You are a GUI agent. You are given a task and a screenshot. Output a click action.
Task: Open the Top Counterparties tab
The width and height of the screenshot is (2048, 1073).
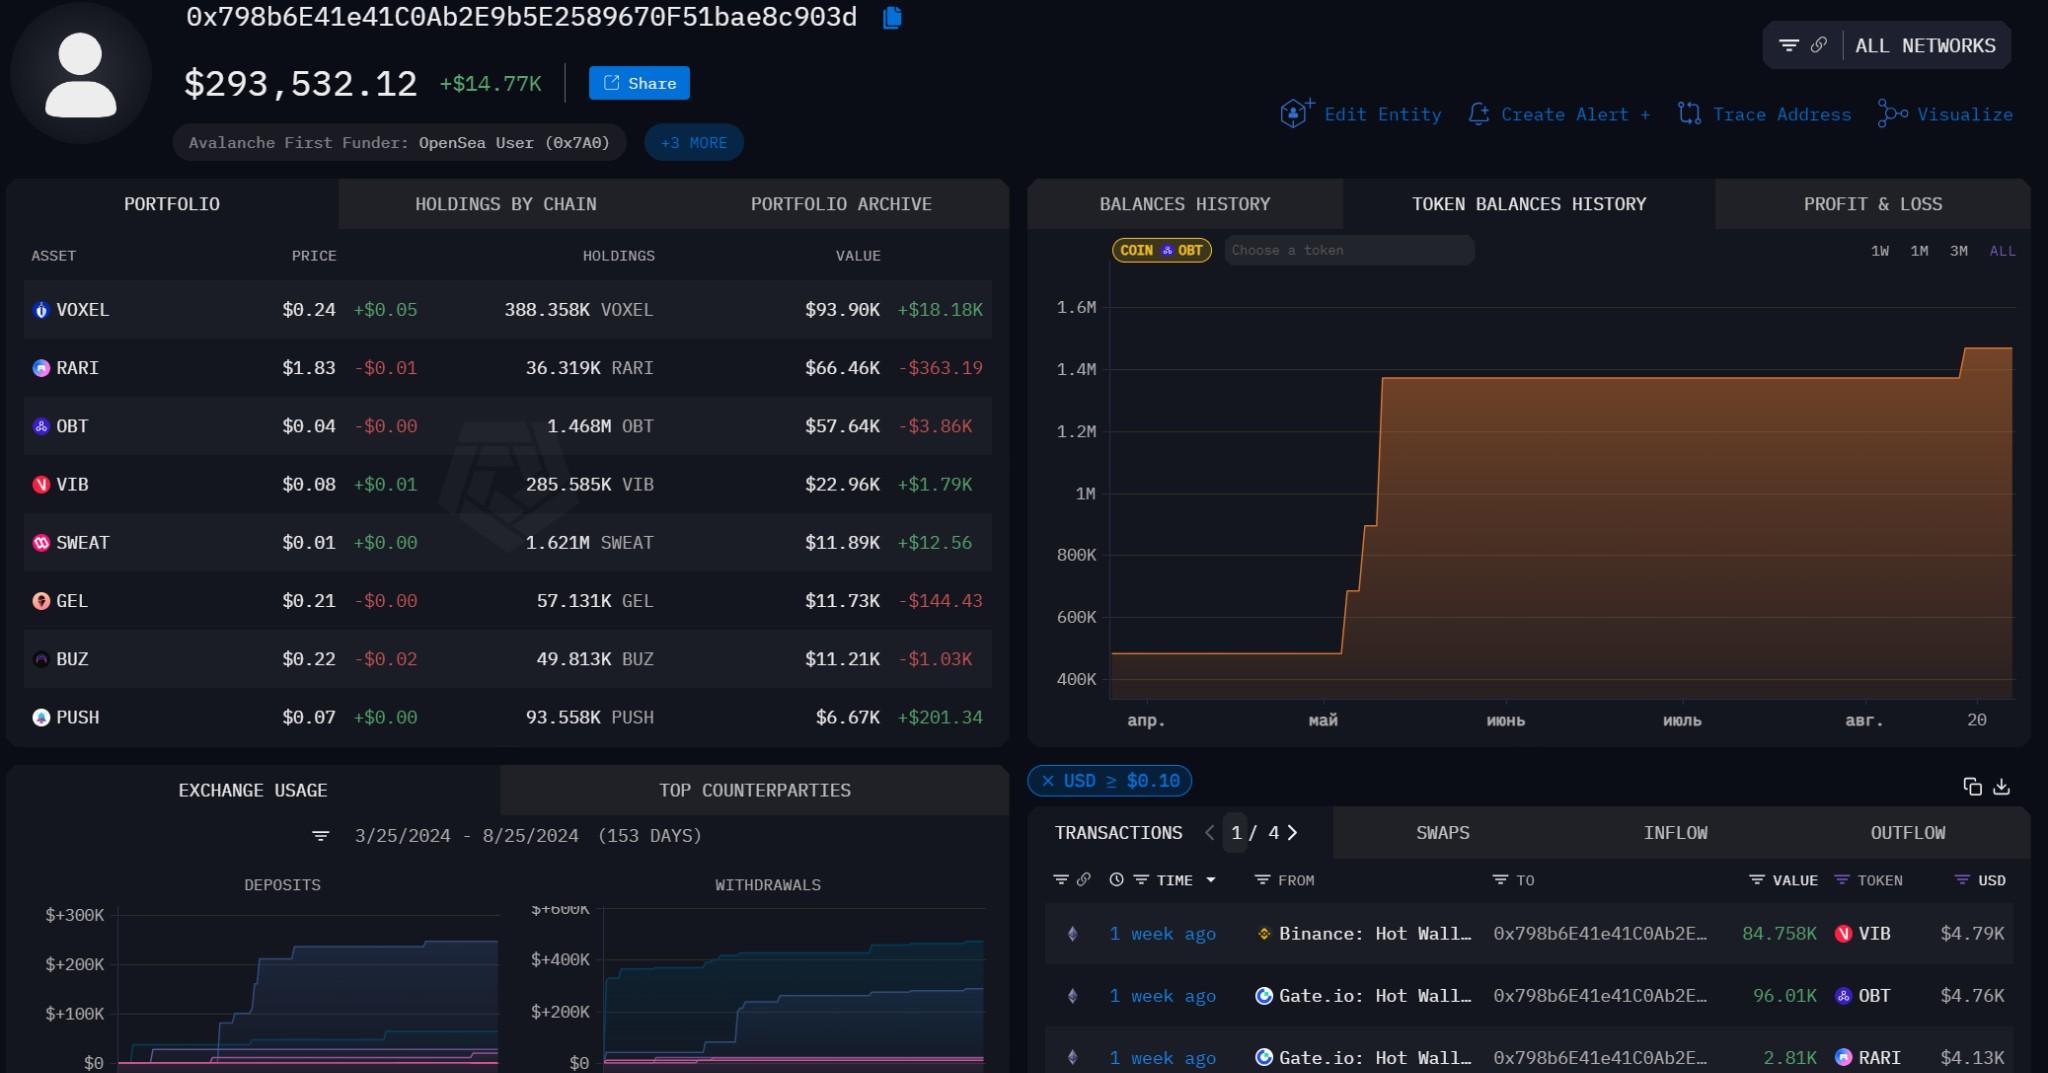point(755,790)
